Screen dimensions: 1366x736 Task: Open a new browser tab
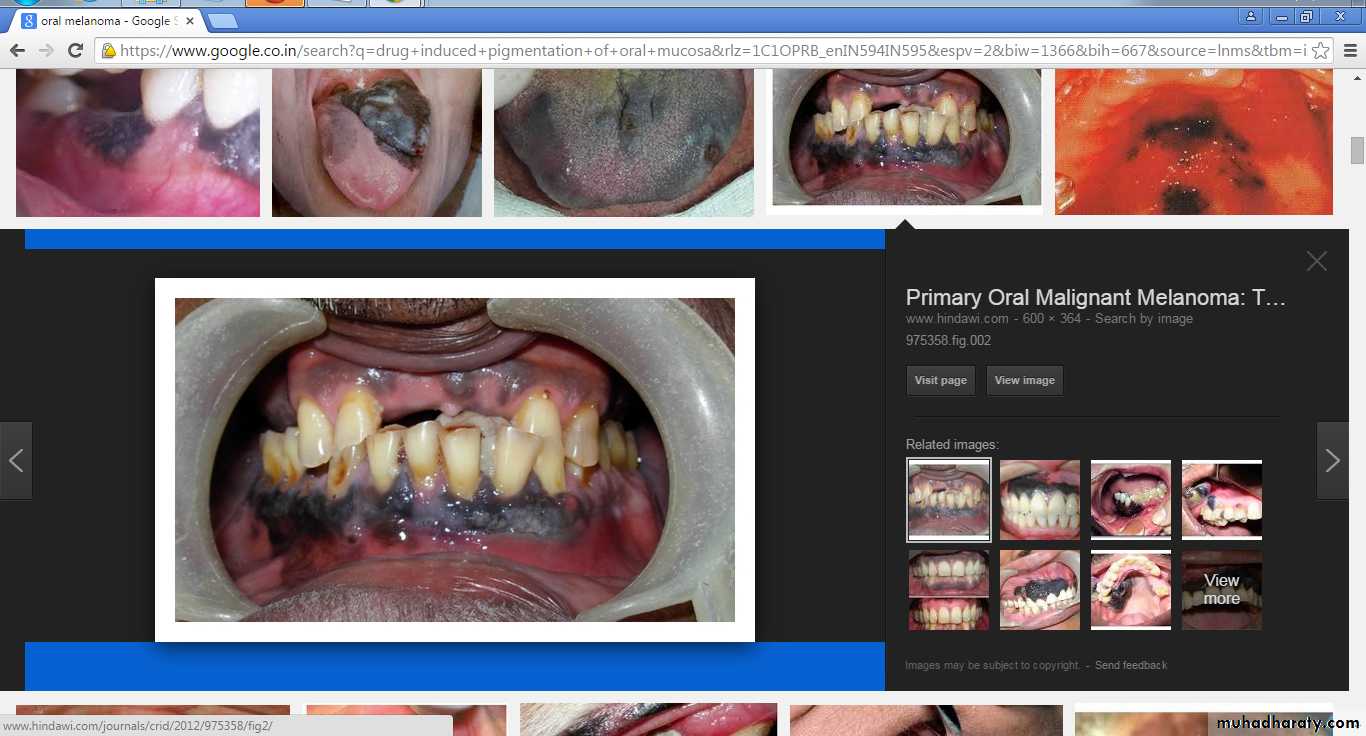[222, 20]
